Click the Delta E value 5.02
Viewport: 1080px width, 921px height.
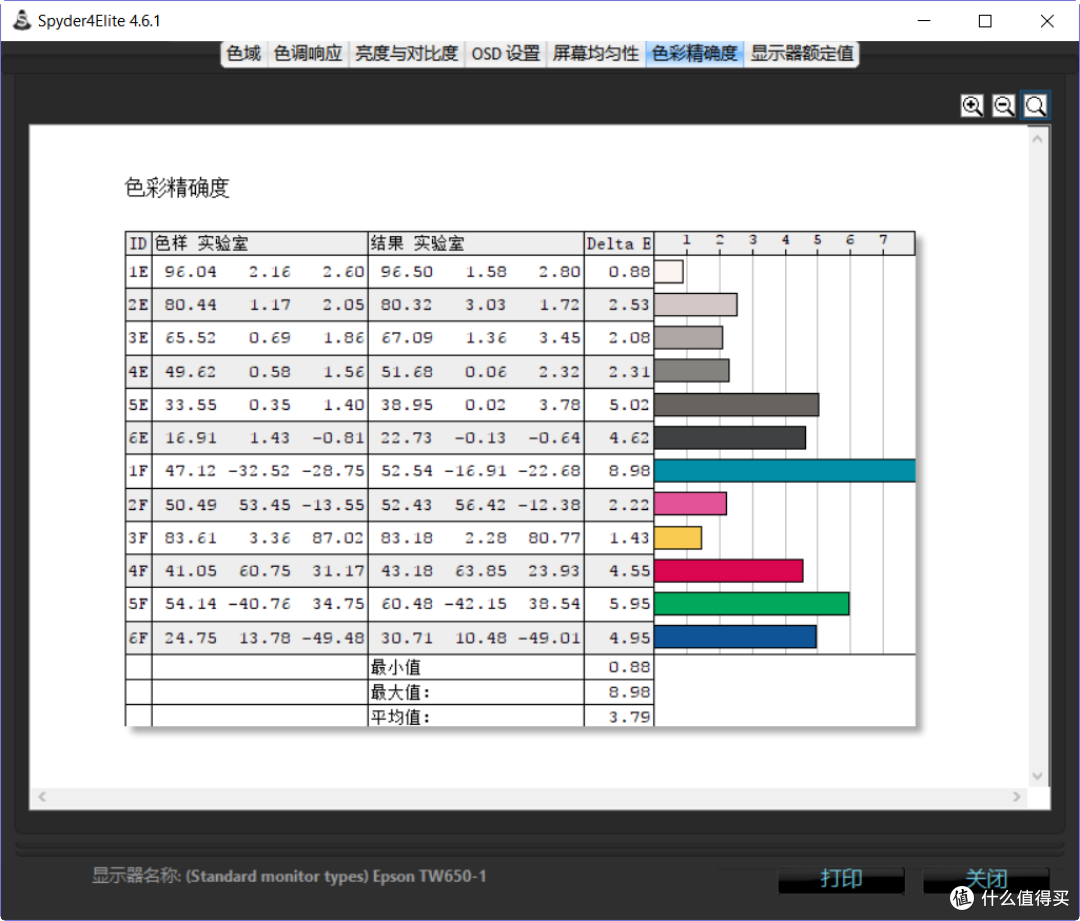coord(629,405)
